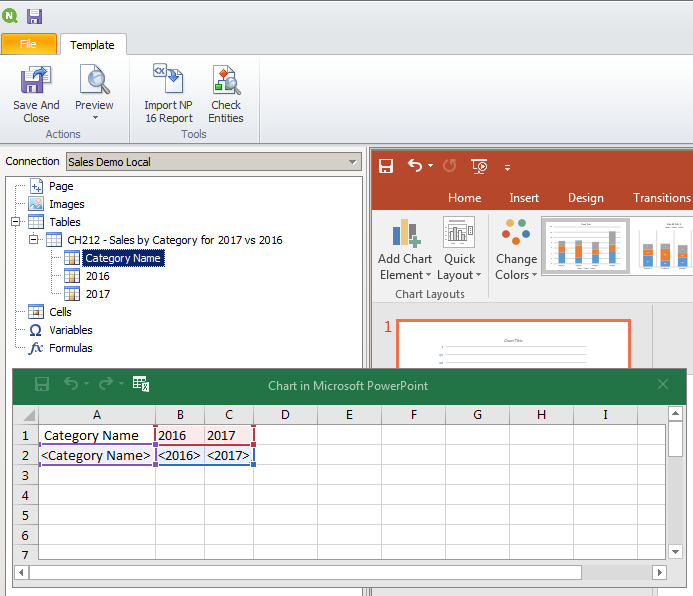This screenshot has height=596, width=693.
Task: Collapse the Tables tree node
Action: 17,222
